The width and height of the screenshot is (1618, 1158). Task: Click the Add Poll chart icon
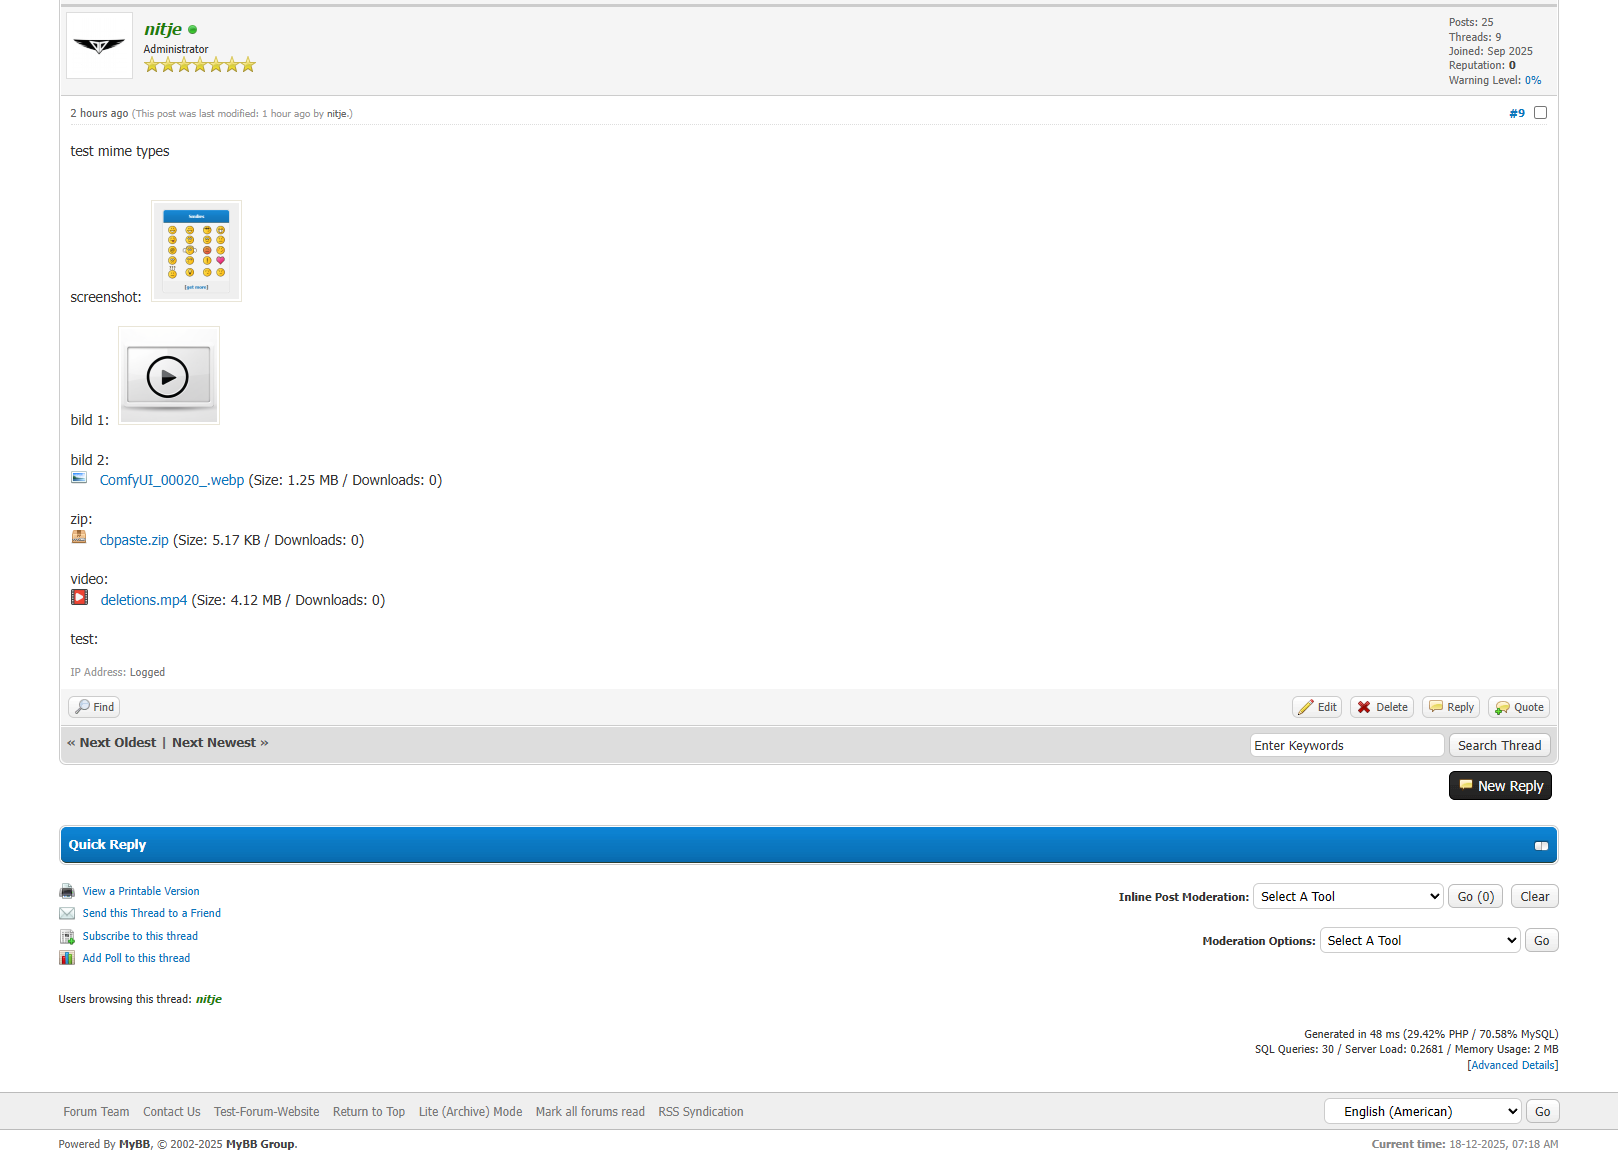point(67,958)
